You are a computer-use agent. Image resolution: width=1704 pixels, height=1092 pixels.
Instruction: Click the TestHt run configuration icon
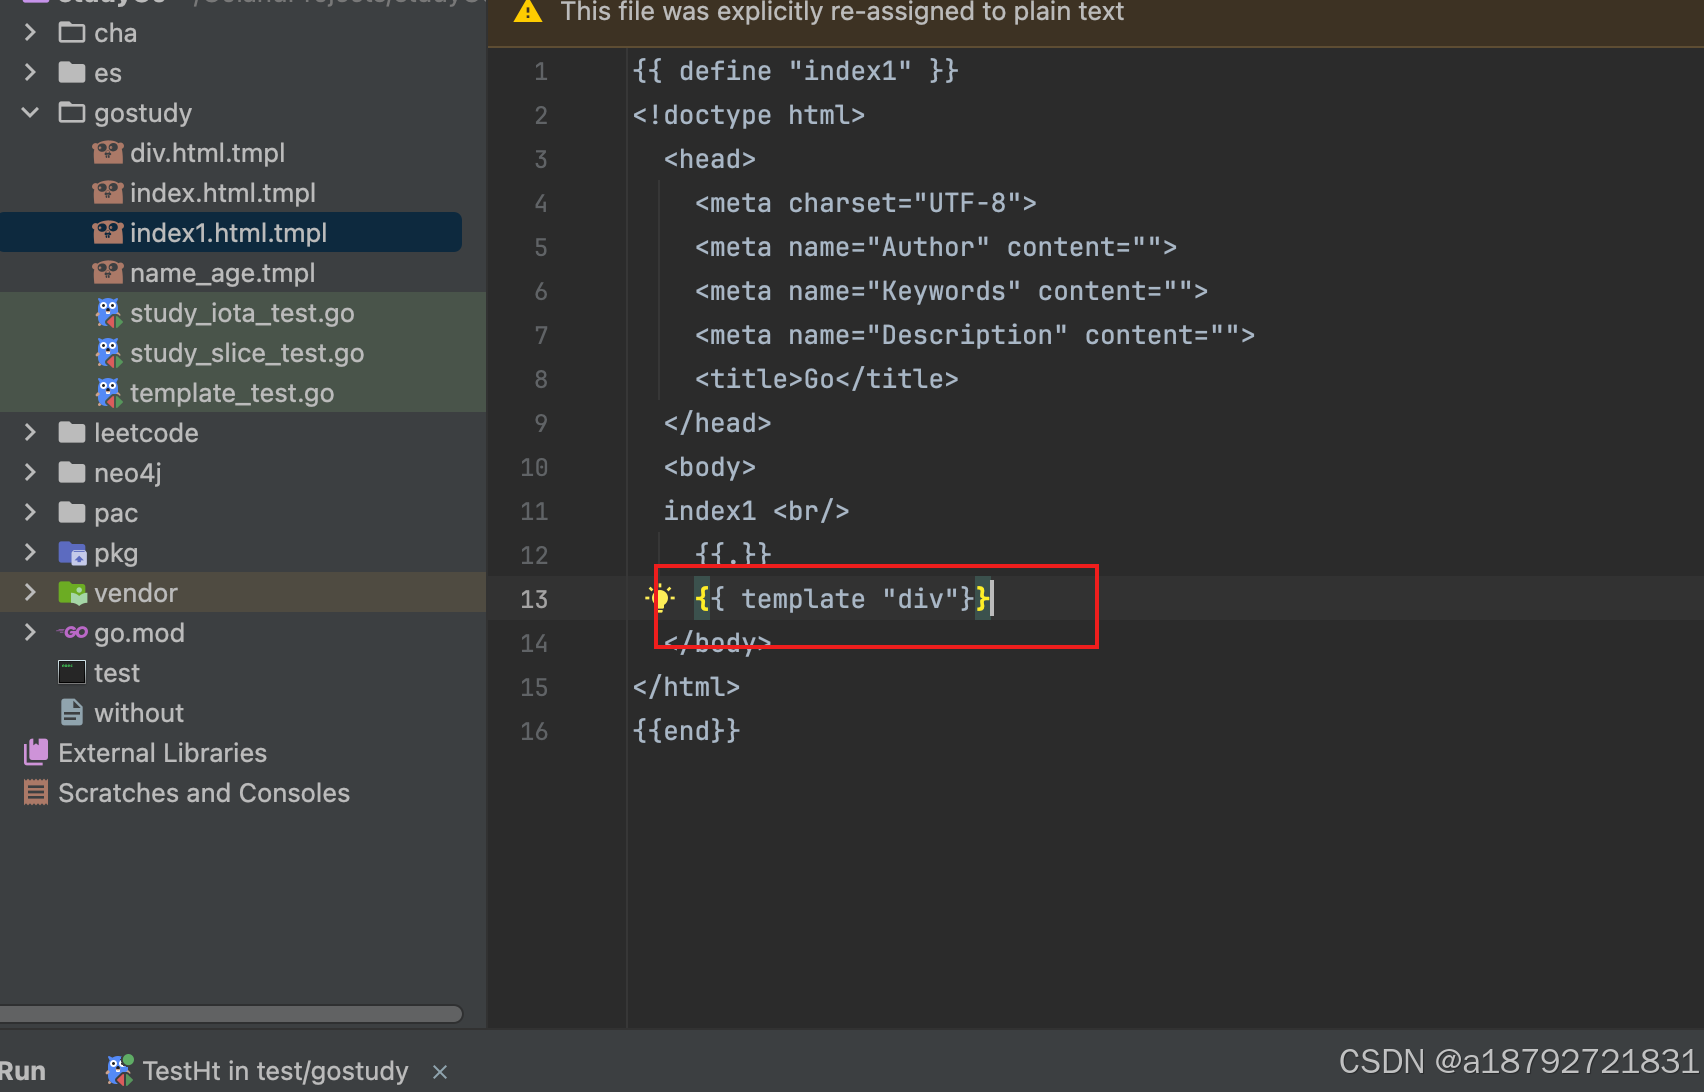pyautogui.click(x=120, y=1070)
